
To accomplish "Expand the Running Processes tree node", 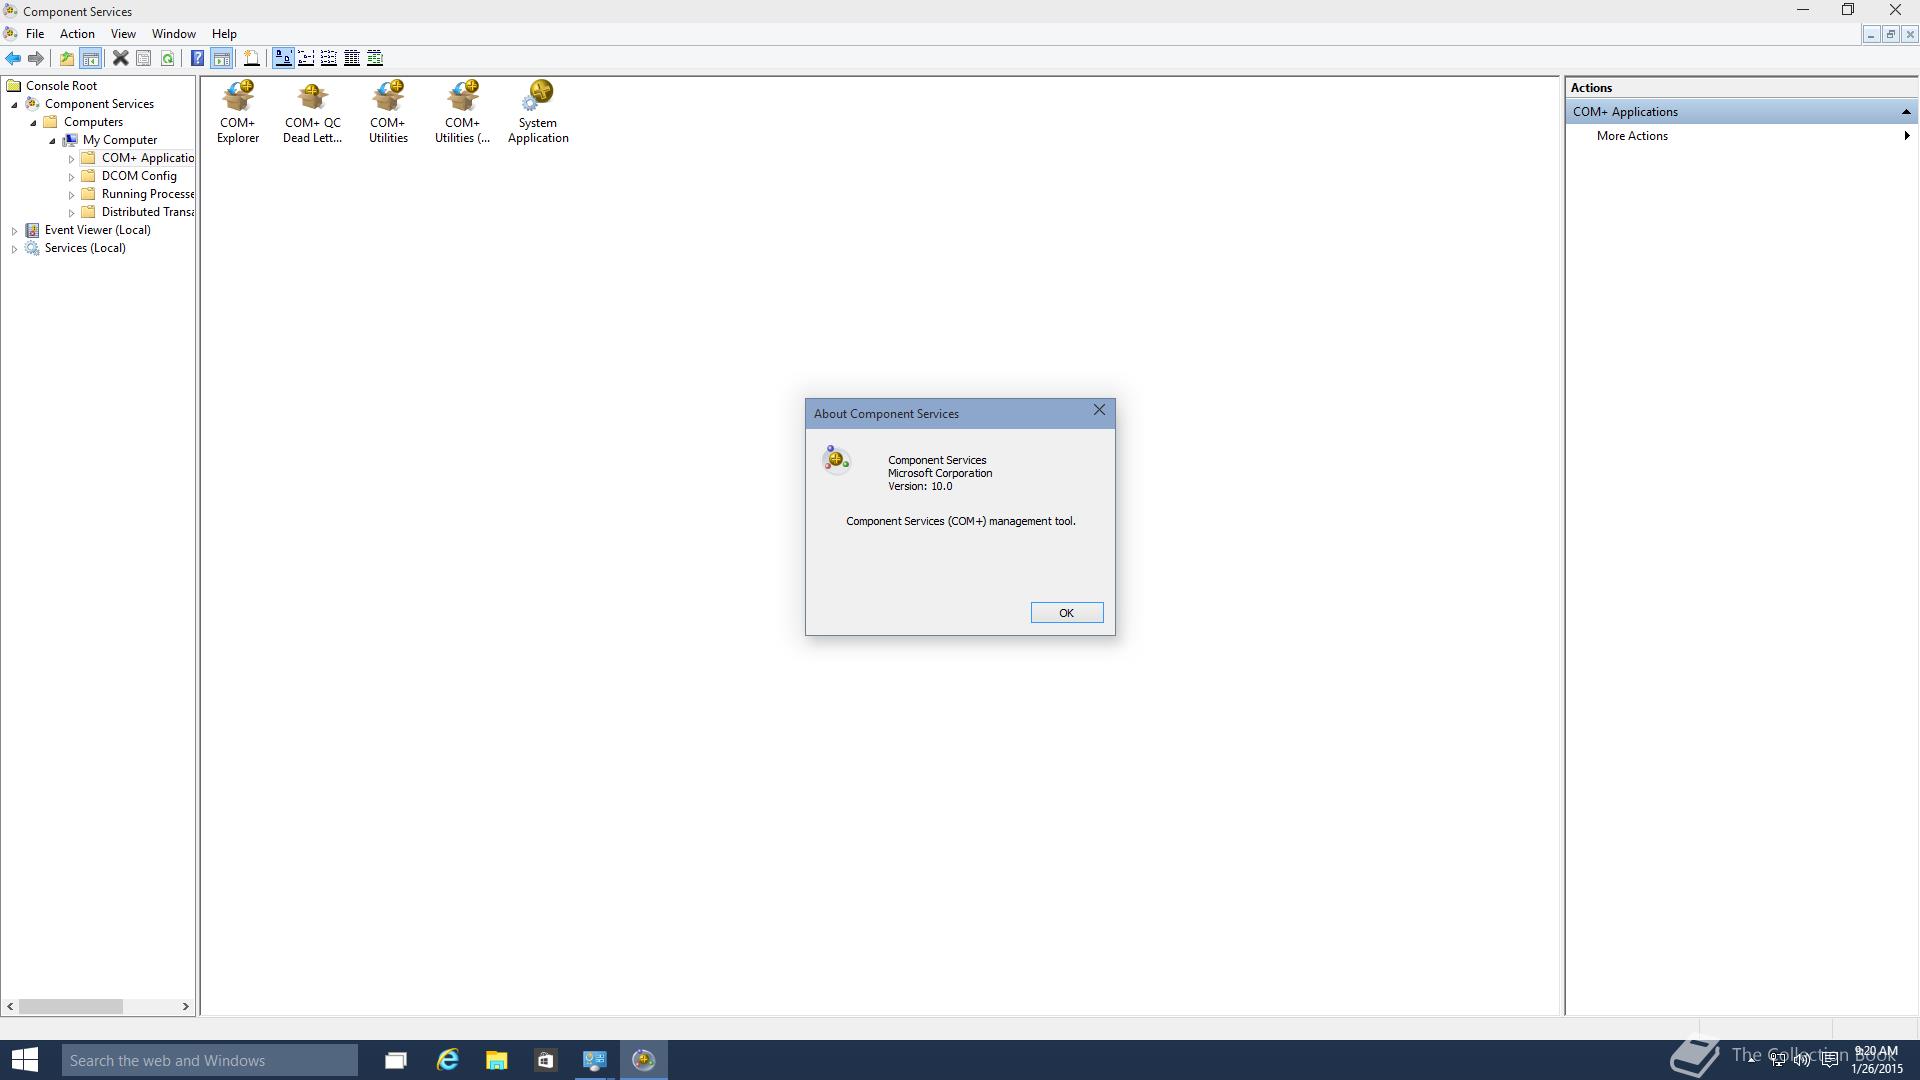I will click(71, 194).
